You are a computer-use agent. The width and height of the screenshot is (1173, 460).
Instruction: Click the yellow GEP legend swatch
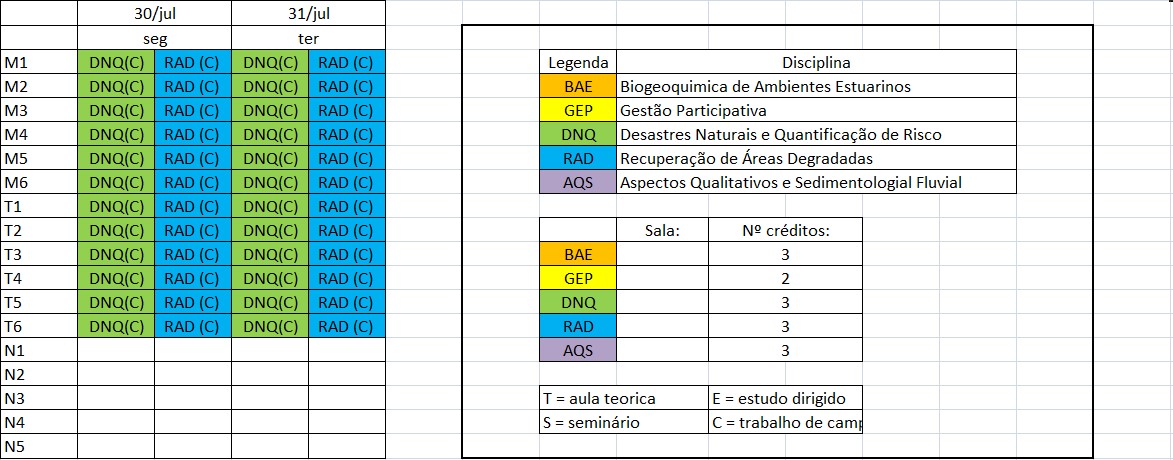pos(578,111)
